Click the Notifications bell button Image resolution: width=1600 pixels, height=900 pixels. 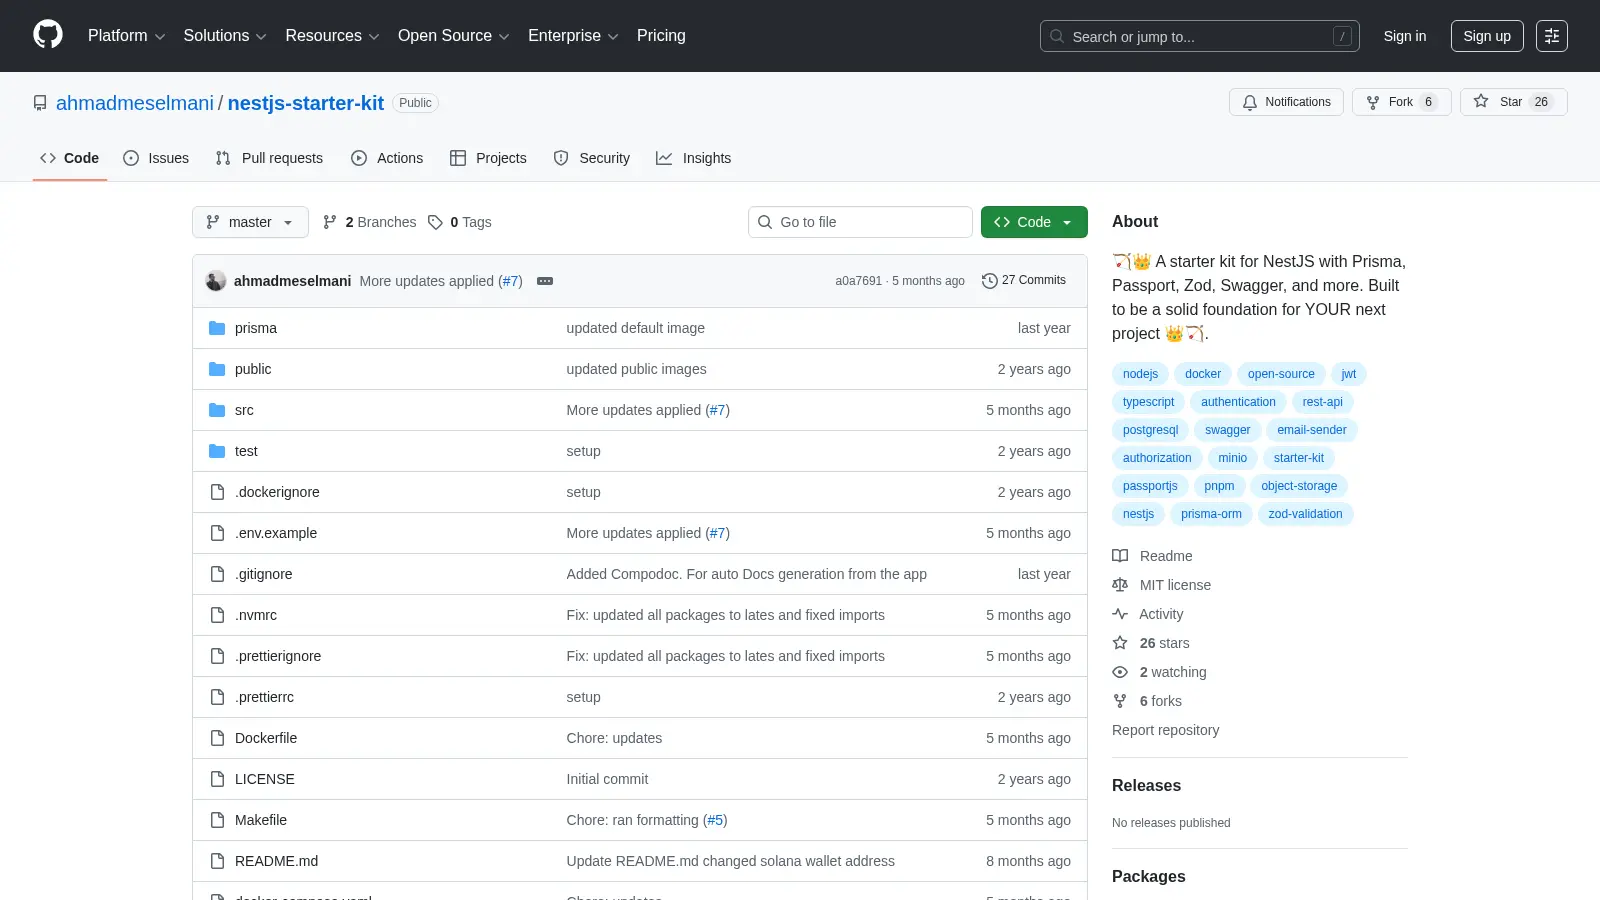point(1286,102)
